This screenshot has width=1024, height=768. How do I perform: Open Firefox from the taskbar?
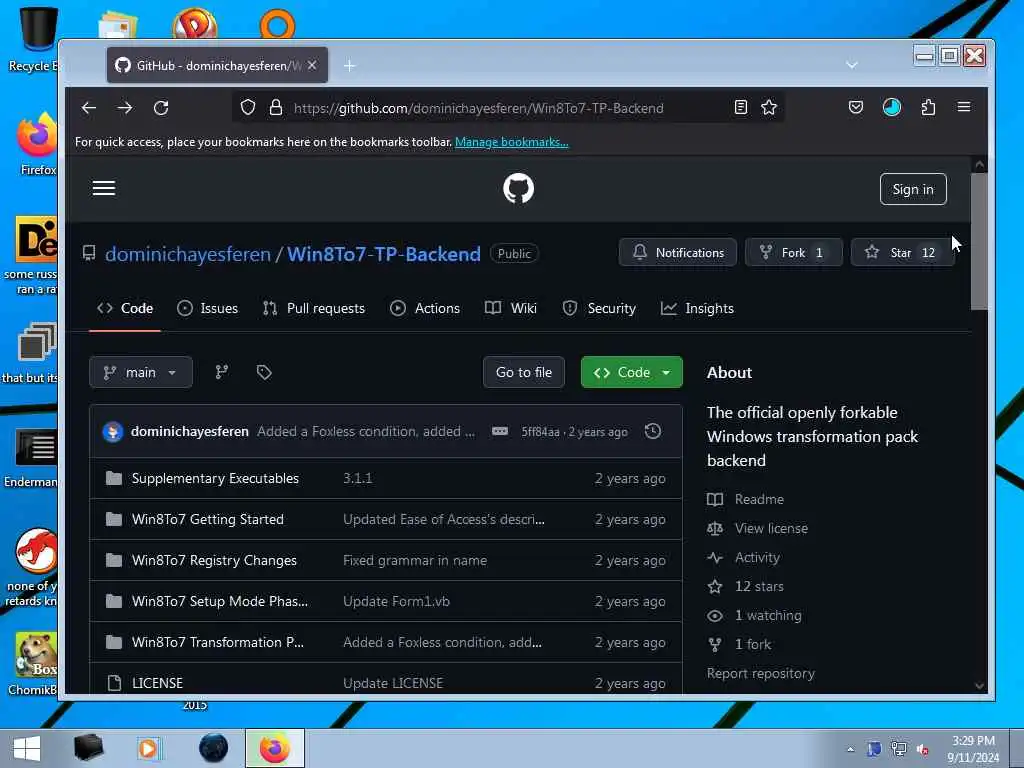point(275,748)
